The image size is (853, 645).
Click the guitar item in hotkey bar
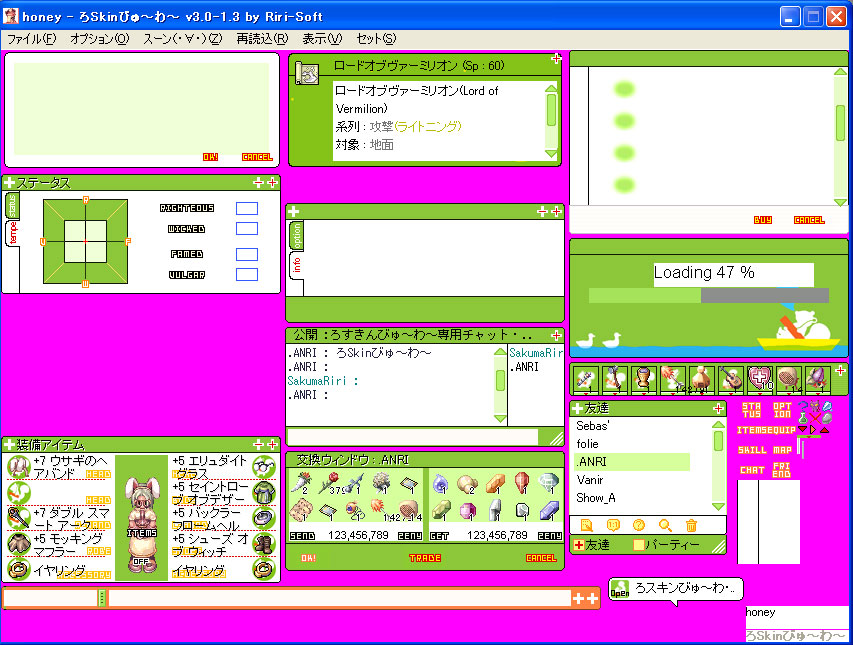pos(730,379)
